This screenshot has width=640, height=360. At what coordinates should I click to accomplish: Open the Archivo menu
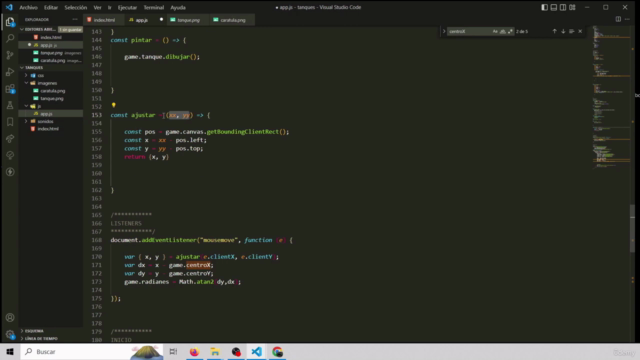pos(29,7)
